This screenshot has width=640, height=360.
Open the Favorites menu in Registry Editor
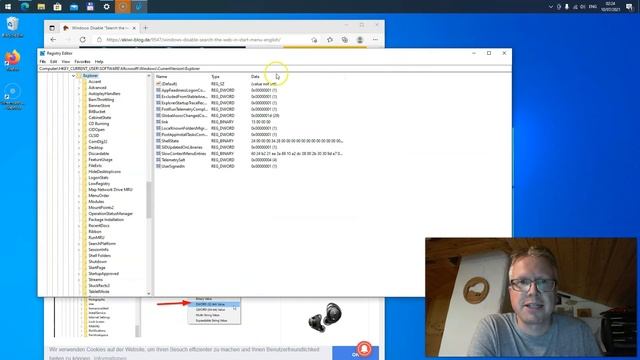coord(82,61)
